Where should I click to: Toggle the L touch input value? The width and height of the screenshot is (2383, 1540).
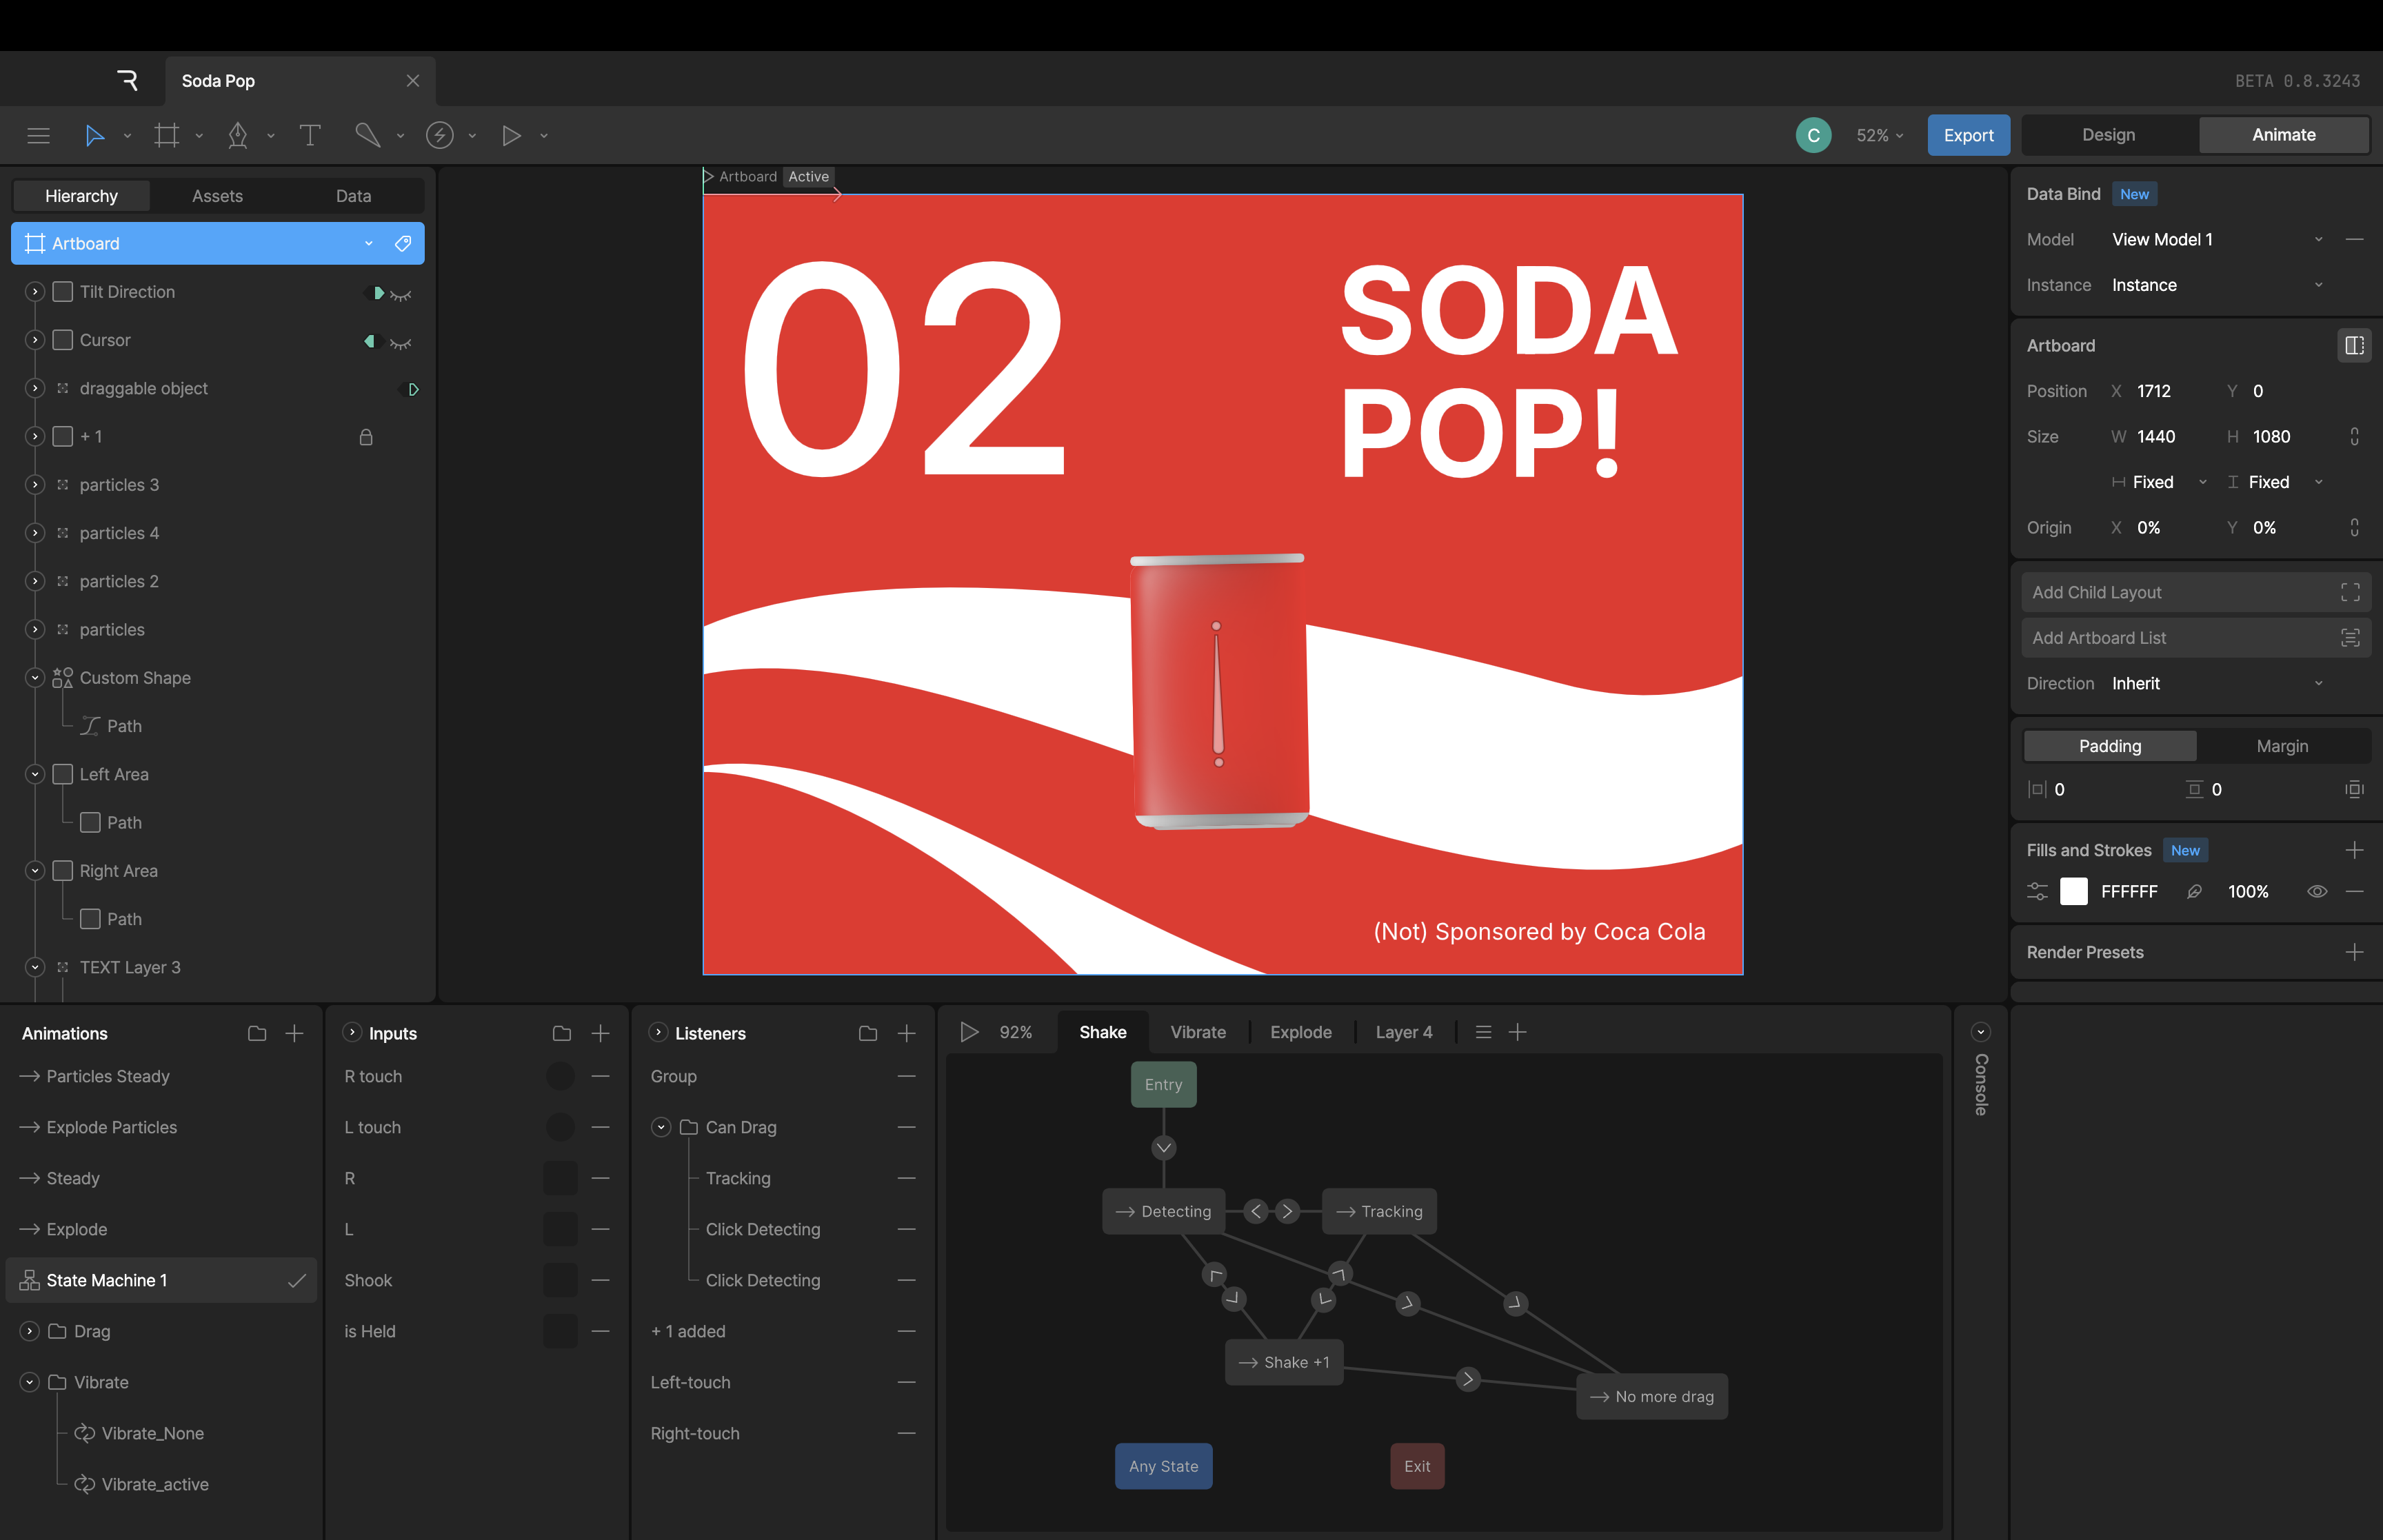560,1127
